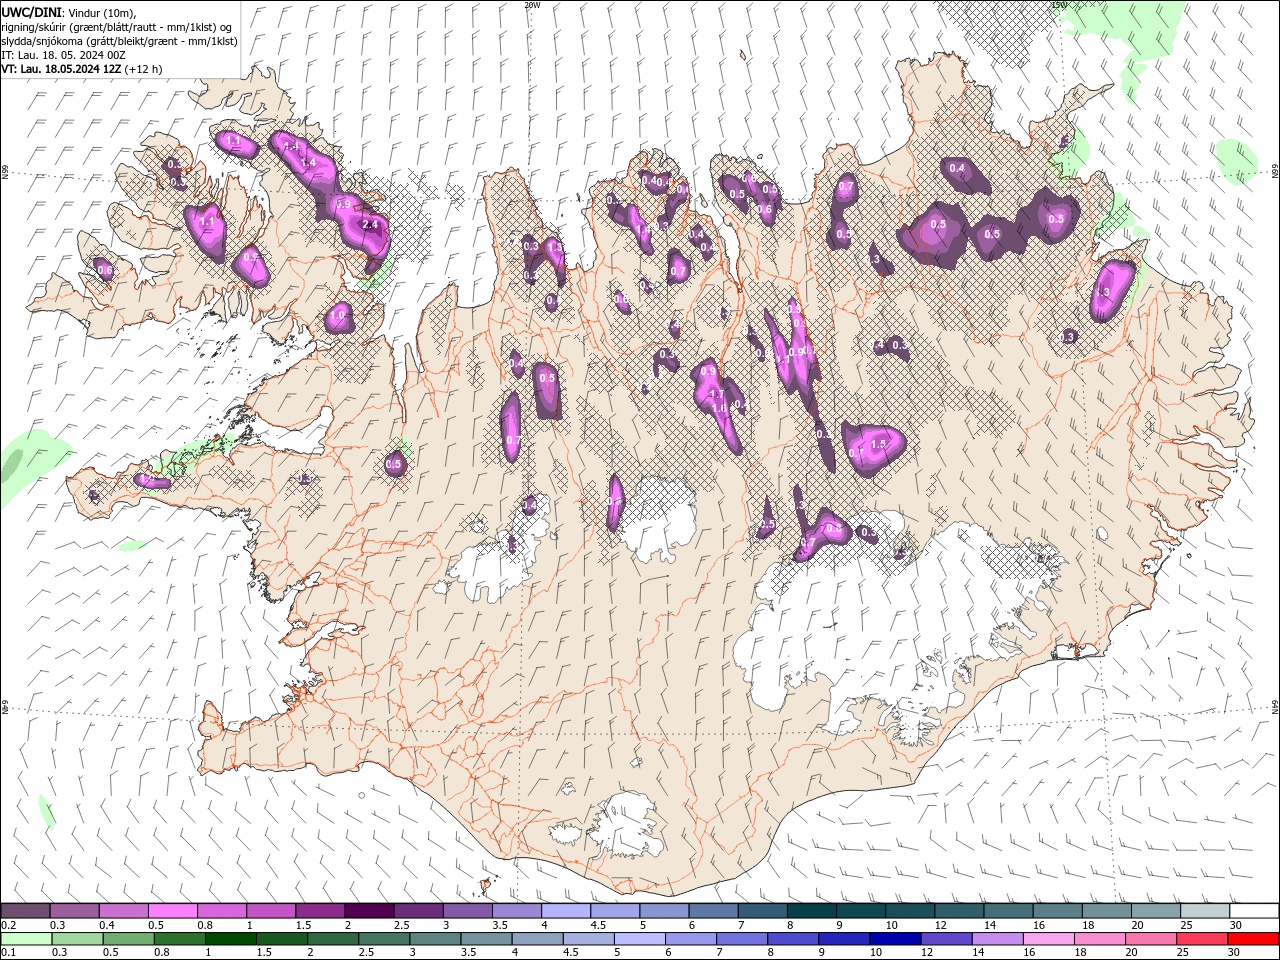Viewport: 1280px width, 960px height.
Task: Pick the bright pink snow swatch starting at 0.5
Action: (x=172, y=911)
